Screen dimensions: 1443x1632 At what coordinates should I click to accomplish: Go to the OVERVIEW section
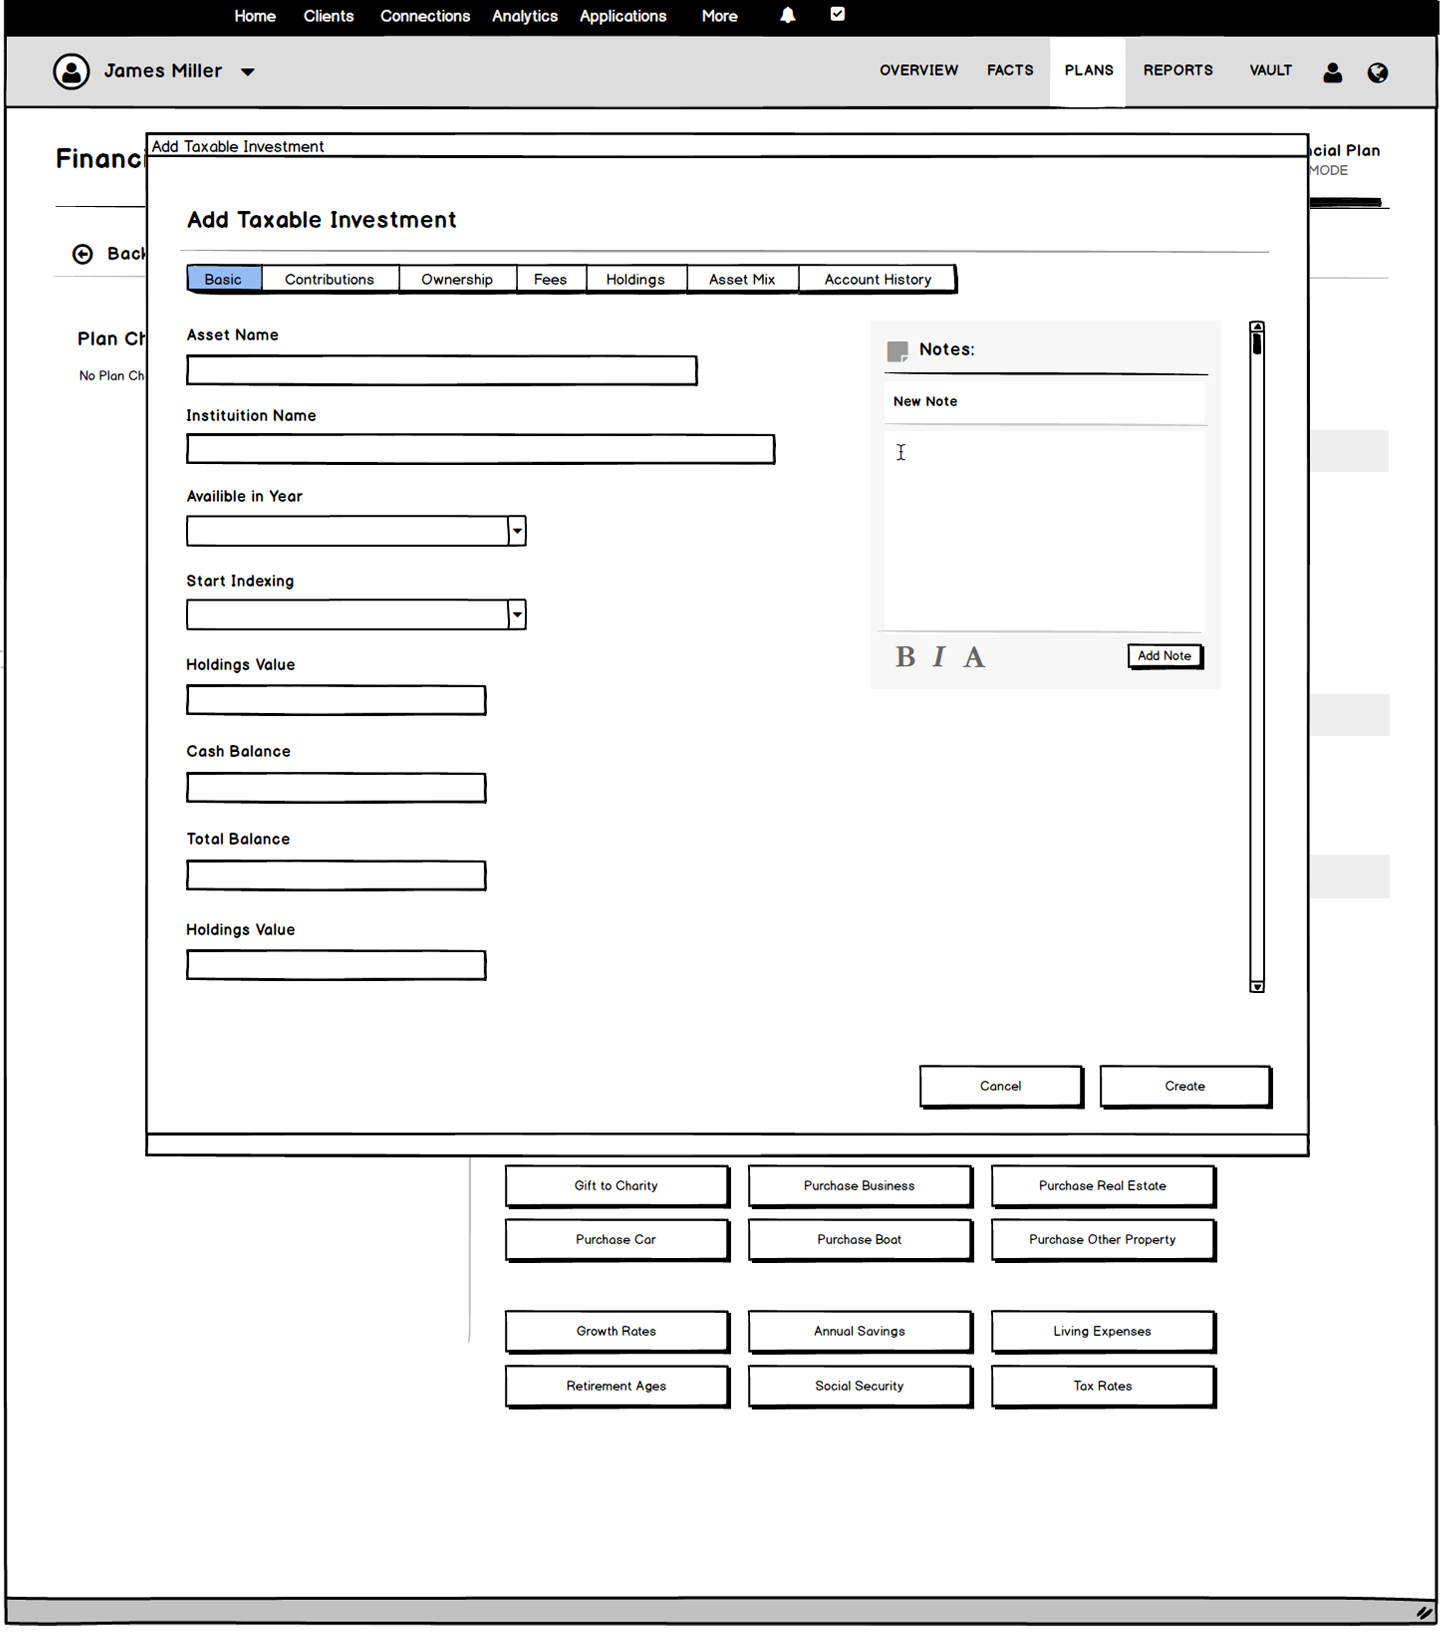tap(919, 70)
